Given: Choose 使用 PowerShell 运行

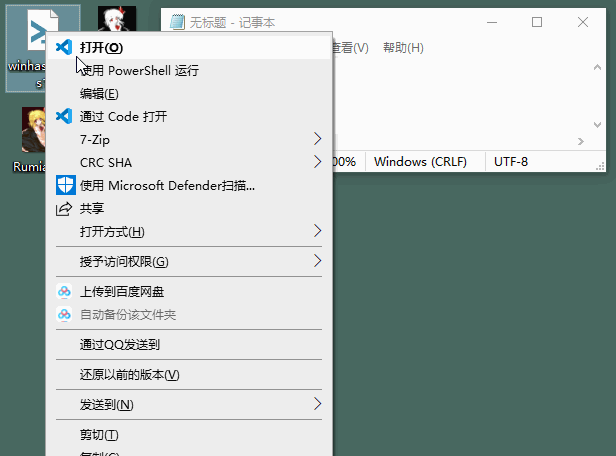Looking at the screenshot, I should [189, 71].
